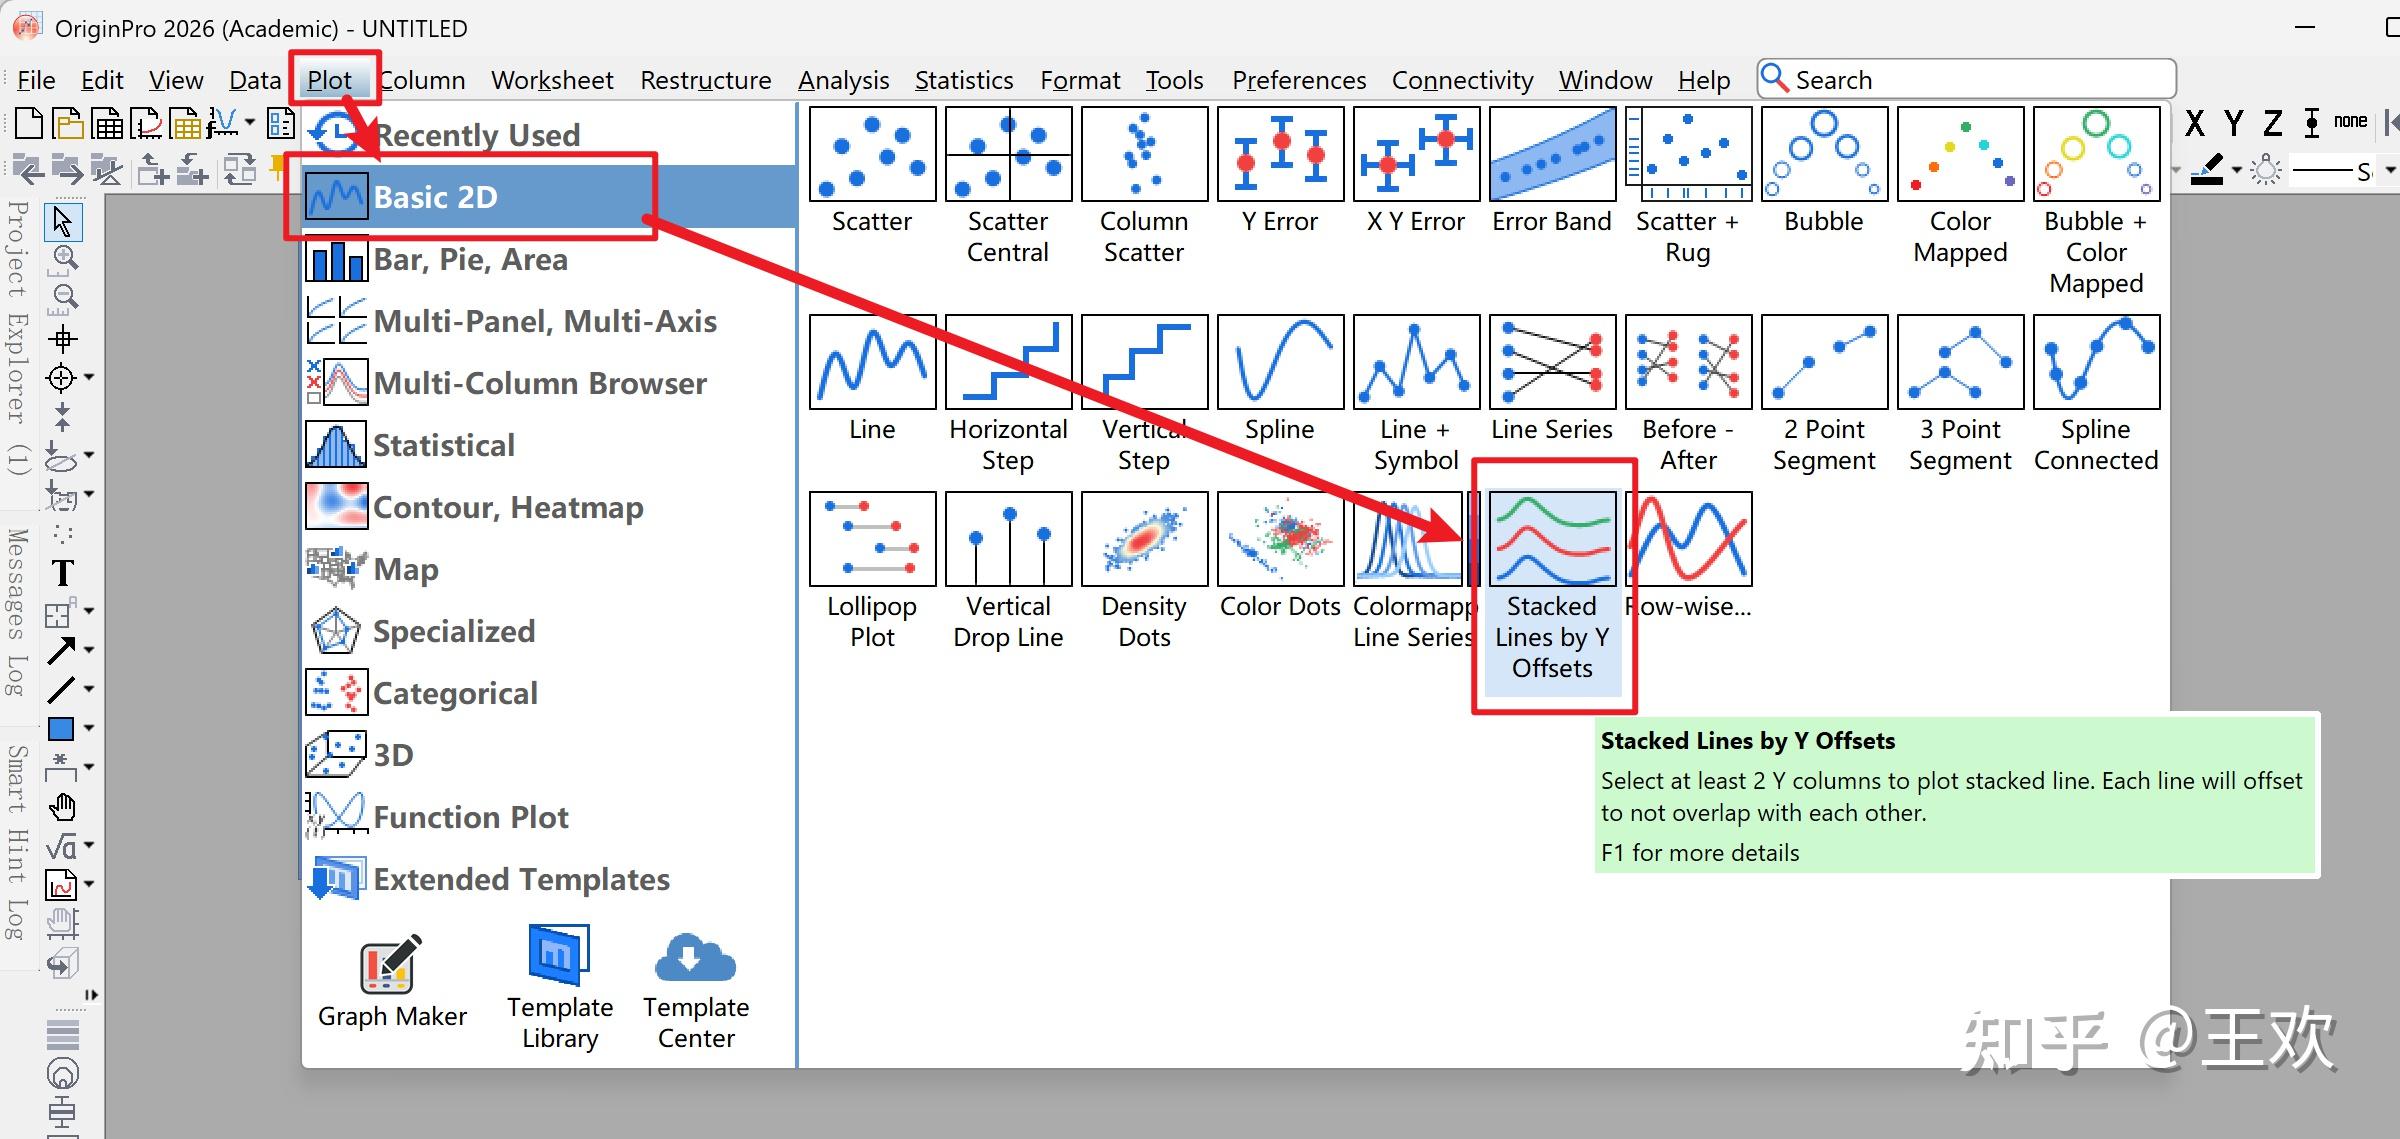Expand the equation tool dropdown arrow
Image resolution: width=2400 pixels, height=1139 pixels.
point(89,846)
